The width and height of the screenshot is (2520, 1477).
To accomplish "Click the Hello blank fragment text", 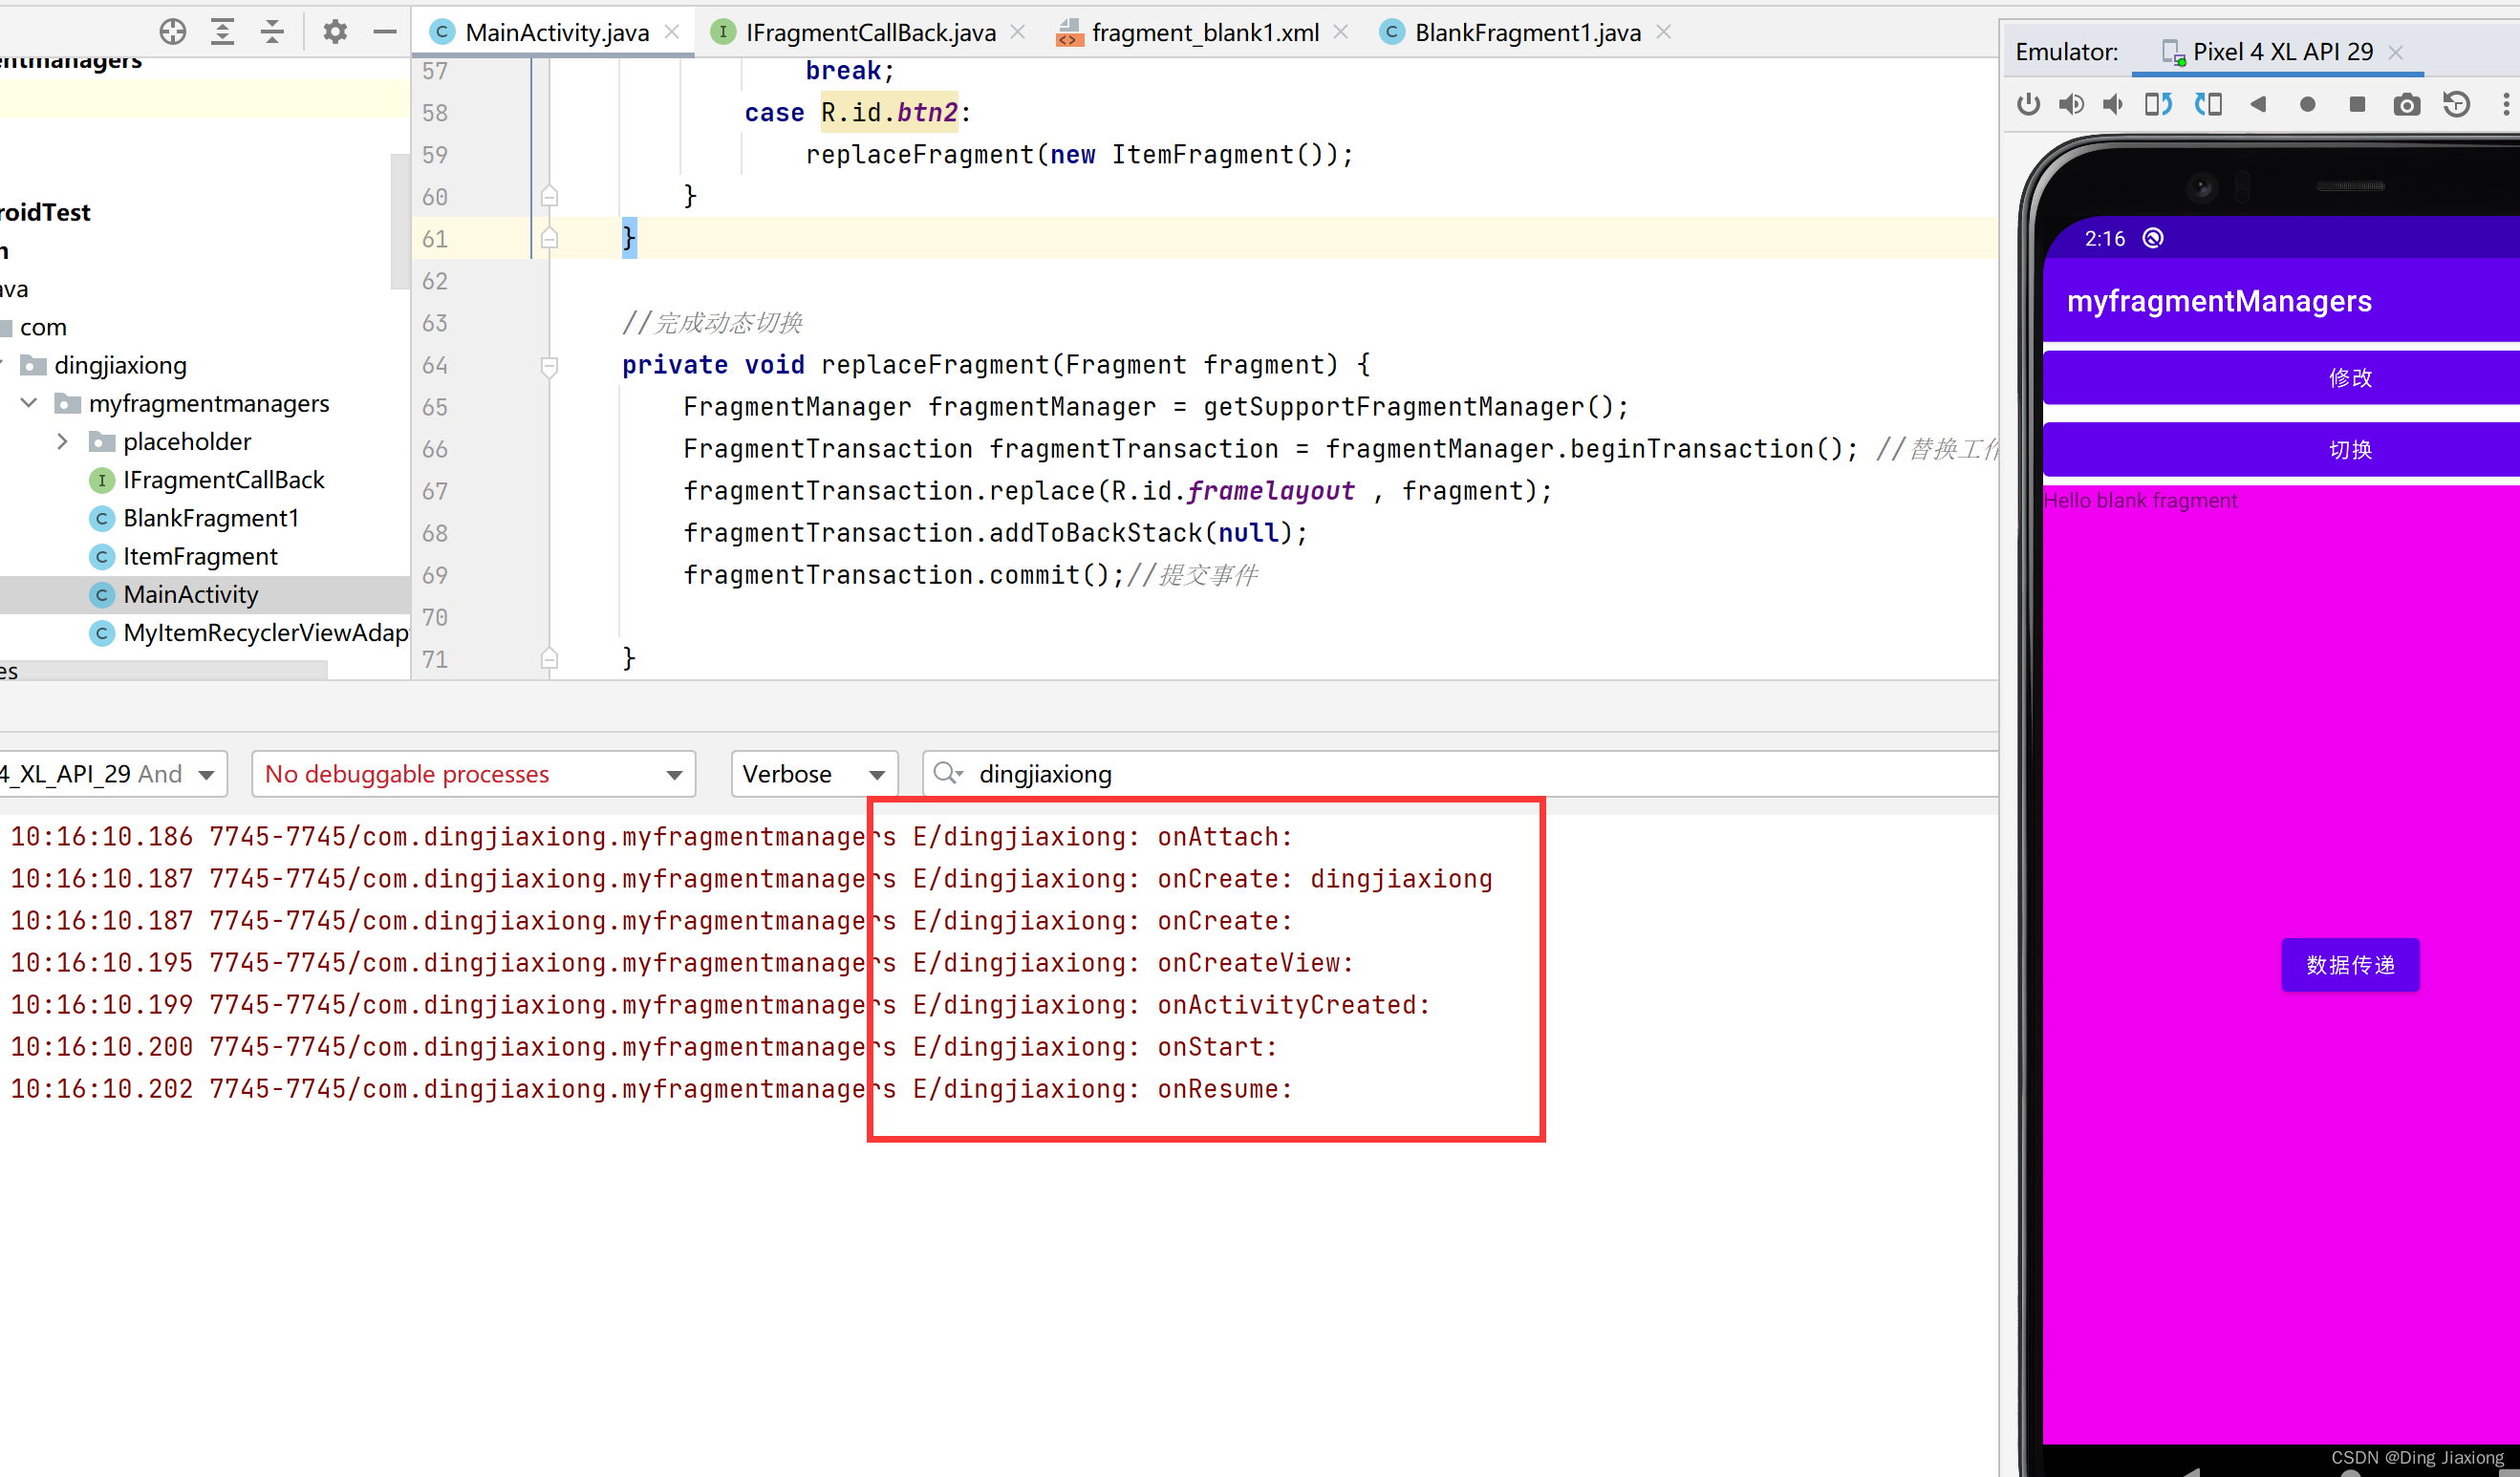I will click(x=2140, y=500).
